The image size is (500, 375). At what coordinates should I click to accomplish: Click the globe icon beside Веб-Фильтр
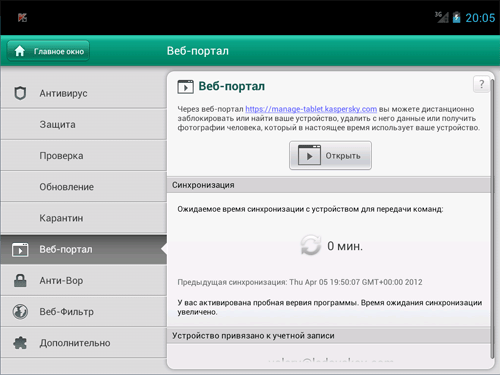tap(20, 312)
